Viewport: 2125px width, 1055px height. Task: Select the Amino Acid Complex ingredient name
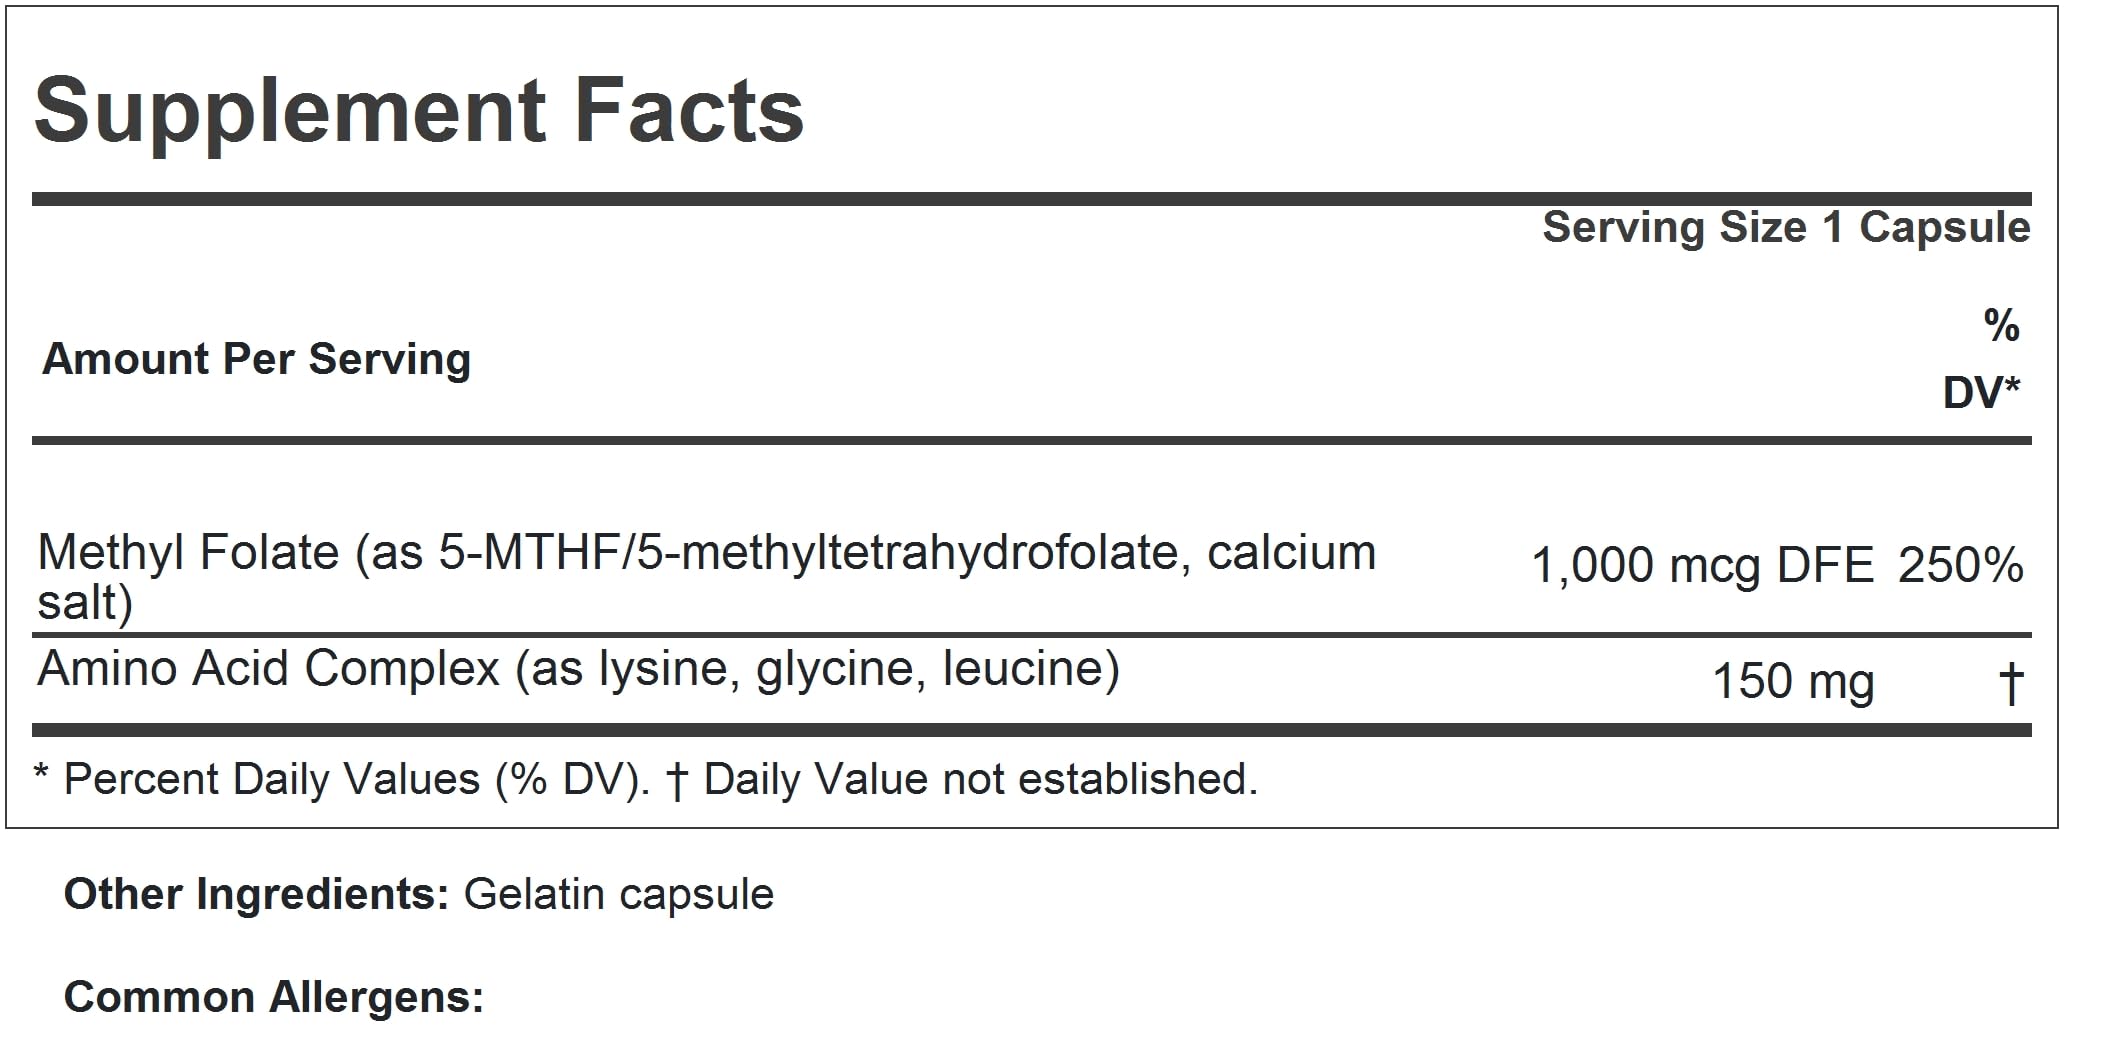tap(268, 669)
